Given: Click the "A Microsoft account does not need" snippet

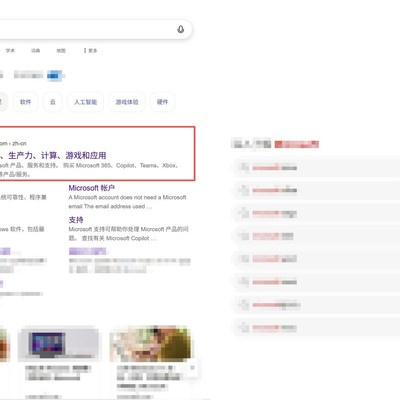Looking at the screenshot, I should click(x=127, y=202).
